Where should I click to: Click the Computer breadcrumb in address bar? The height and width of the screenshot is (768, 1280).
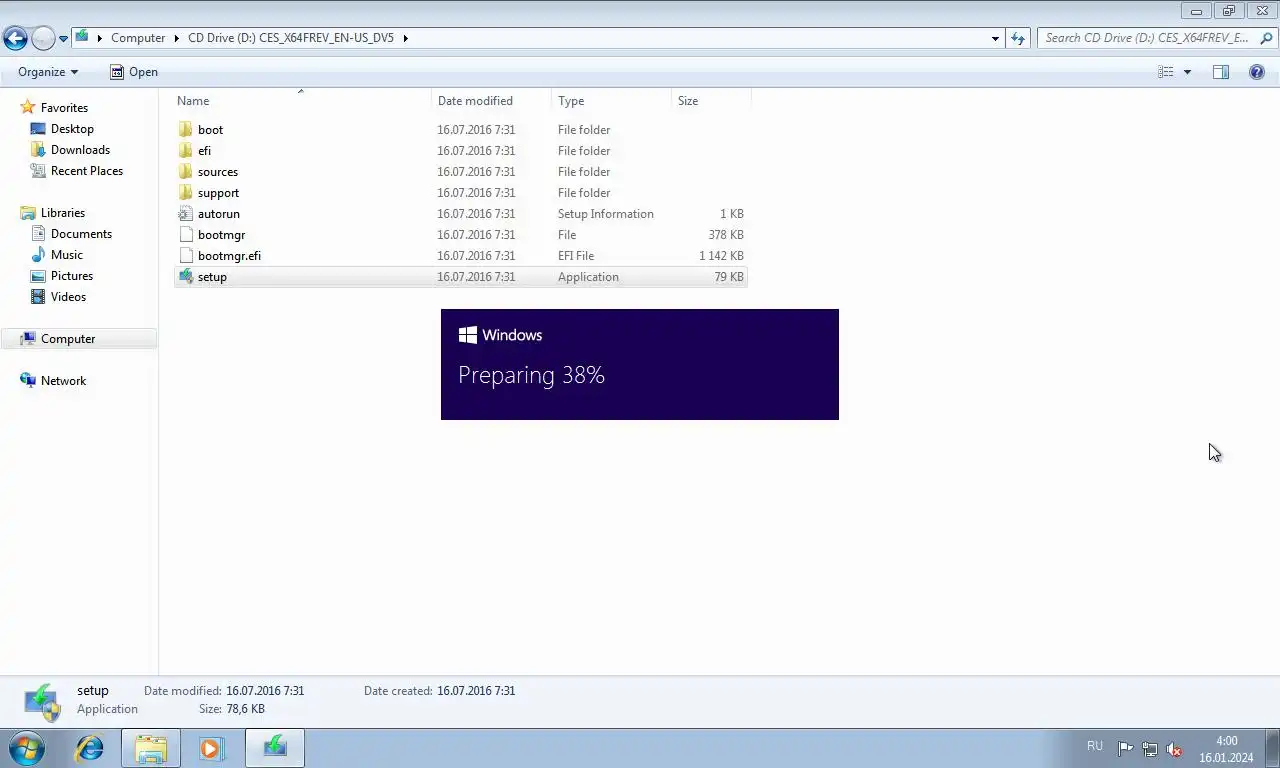point(138,38)
